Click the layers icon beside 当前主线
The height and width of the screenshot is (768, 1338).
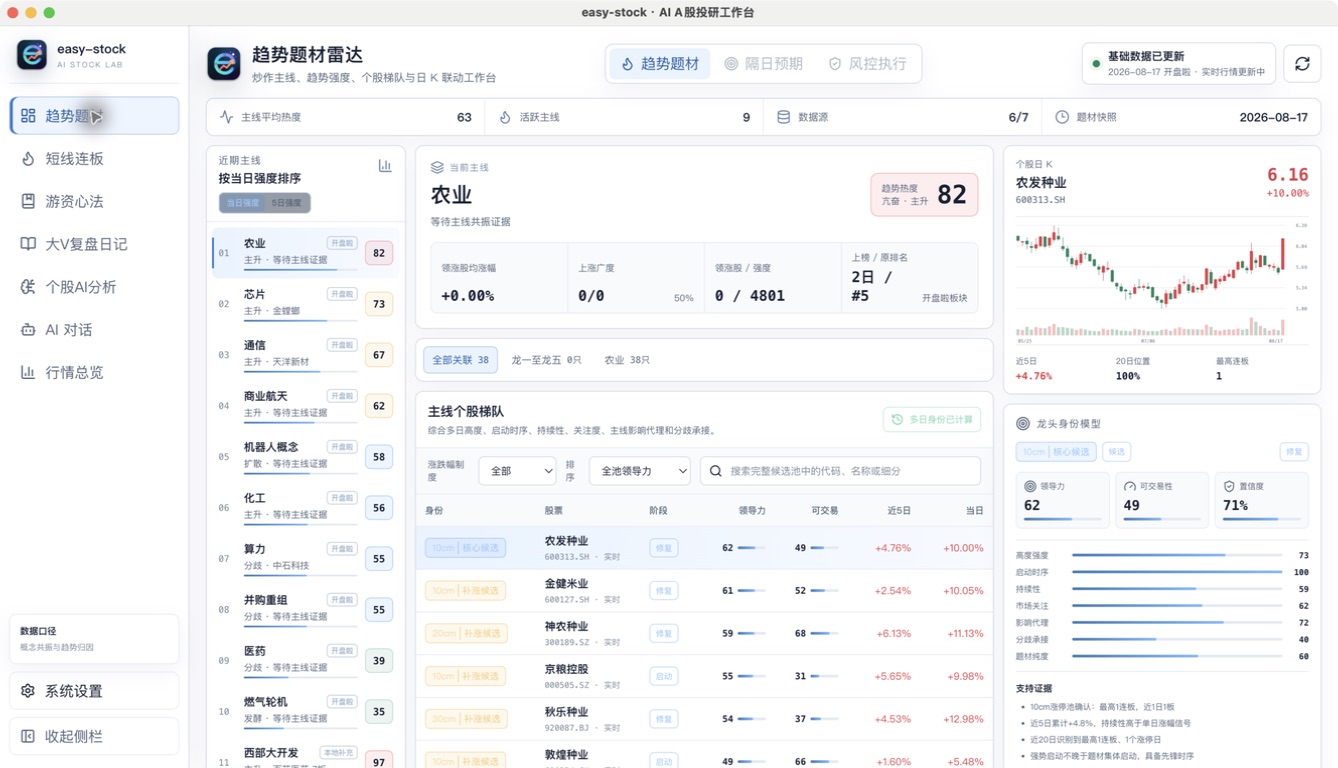437,167
